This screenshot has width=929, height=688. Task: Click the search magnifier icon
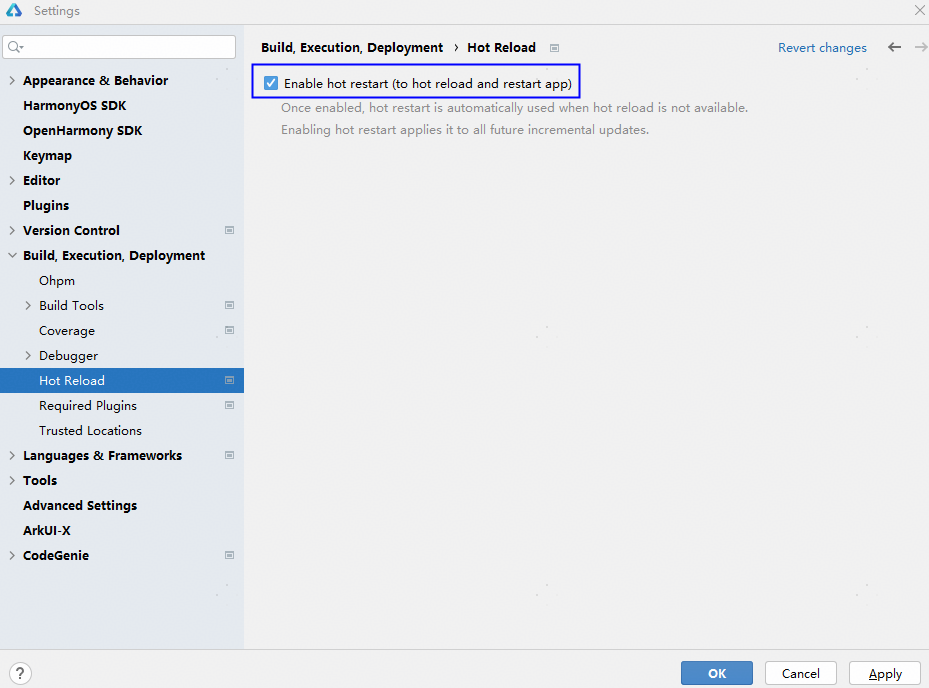15,47
